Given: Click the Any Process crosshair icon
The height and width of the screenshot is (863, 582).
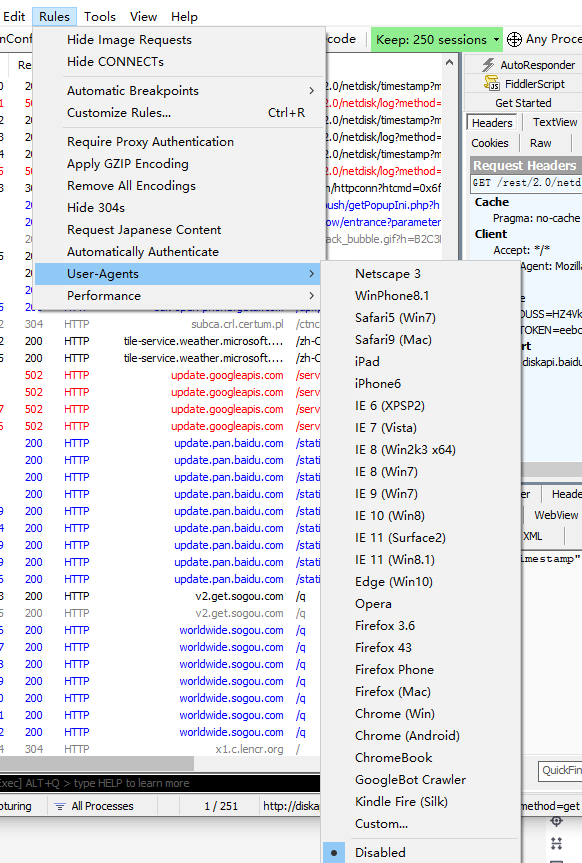Looking at the screenshot, I should 514,40.
